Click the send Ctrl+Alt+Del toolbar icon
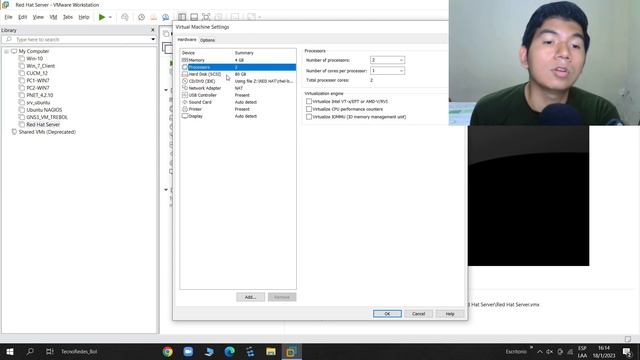 (x=125, y=17)
